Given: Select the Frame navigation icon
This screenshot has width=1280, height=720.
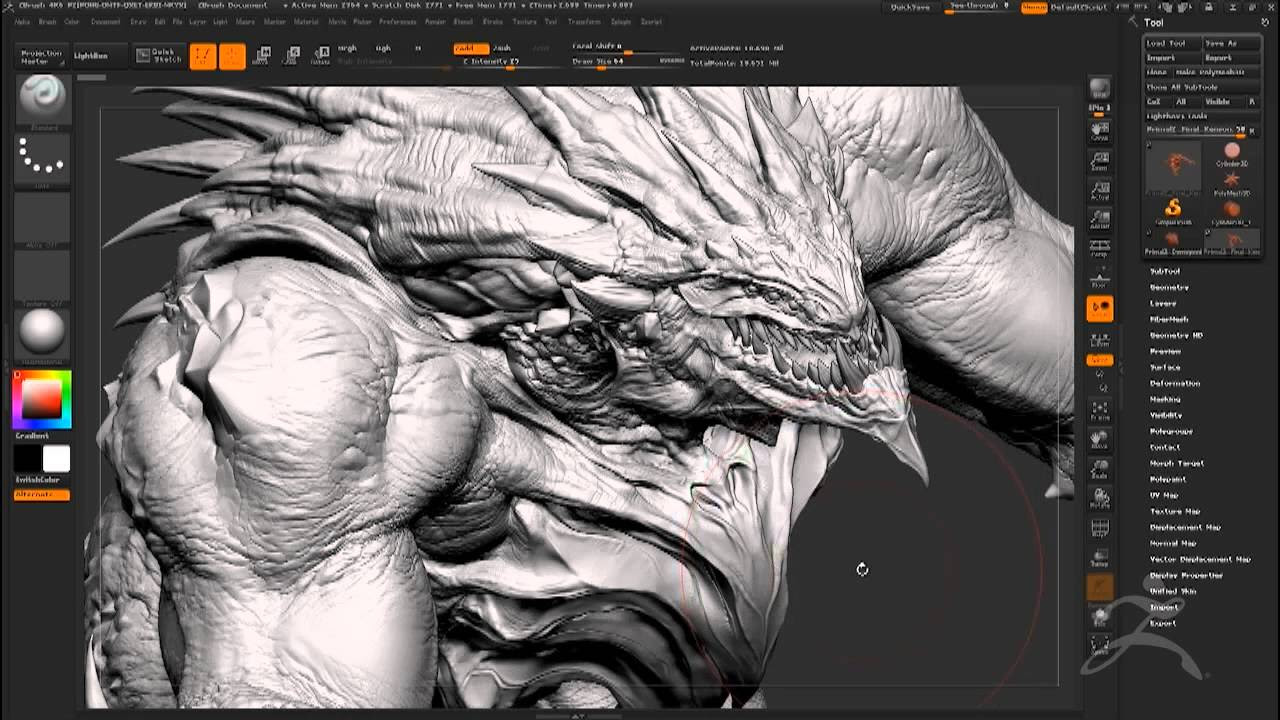Looking at the screenshot, I should coord(1100,412).
